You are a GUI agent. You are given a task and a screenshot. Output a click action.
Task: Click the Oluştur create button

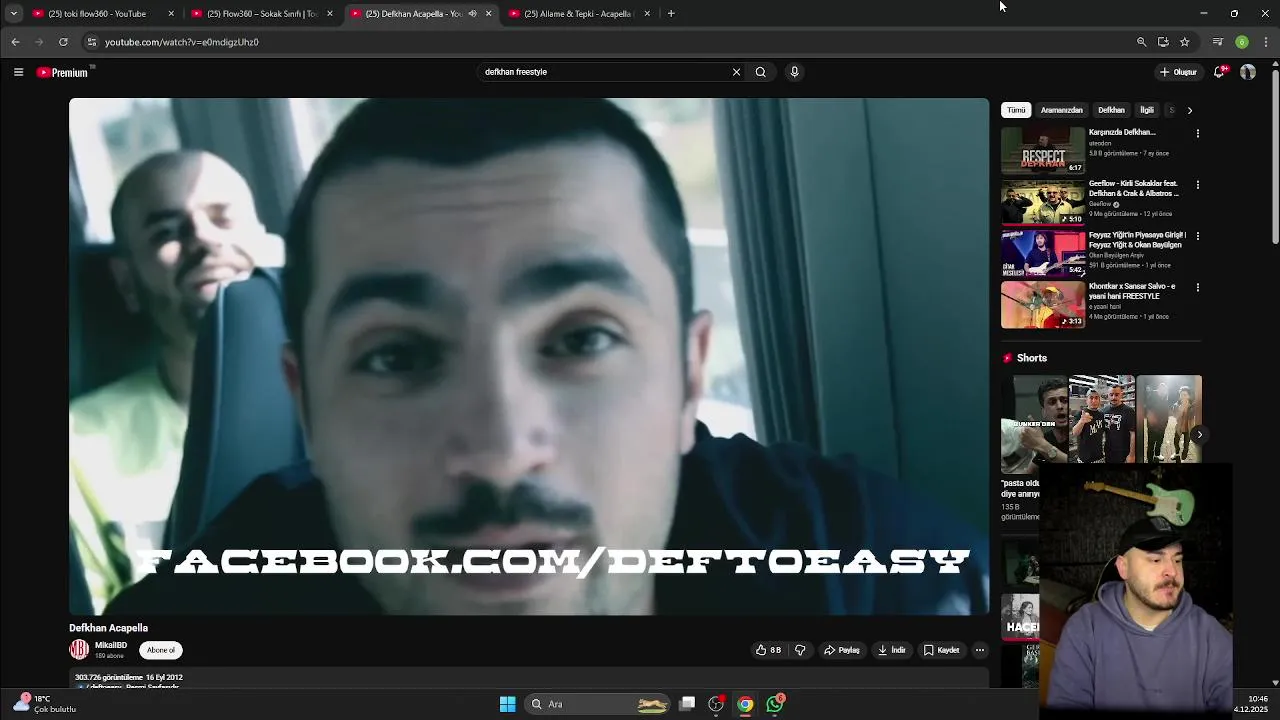point(1178,72)
